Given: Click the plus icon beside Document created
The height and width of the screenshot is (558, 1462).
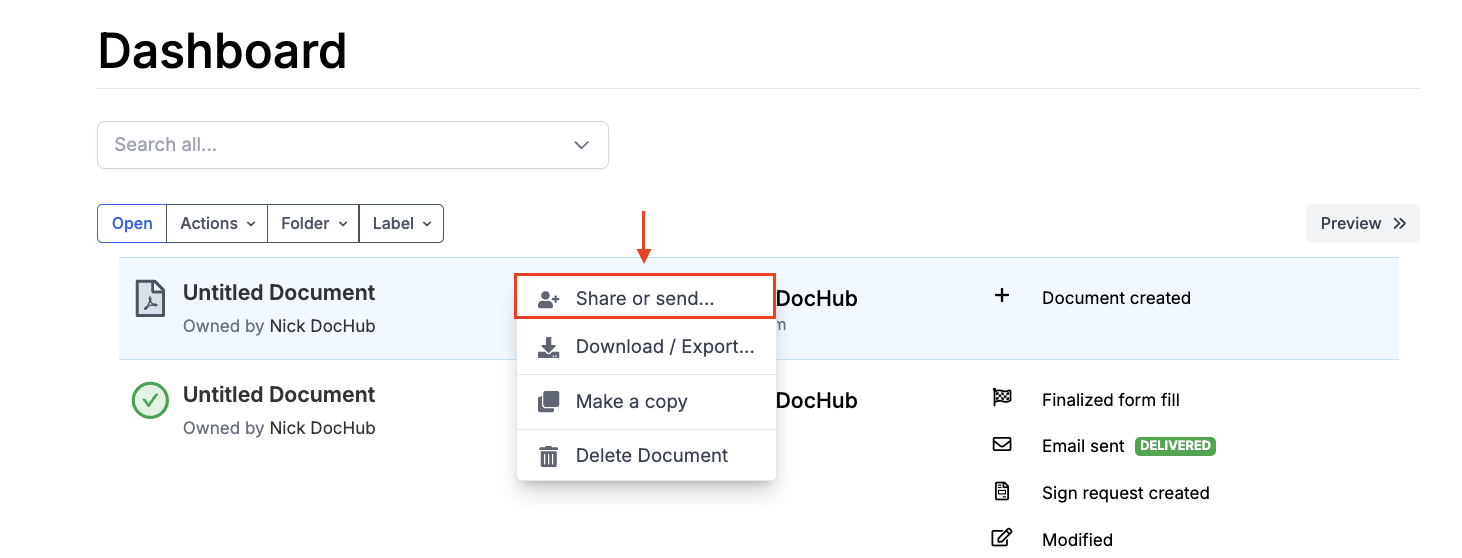Looking at the screenshot, I should pyautogui.click(x=1001, y=296).
